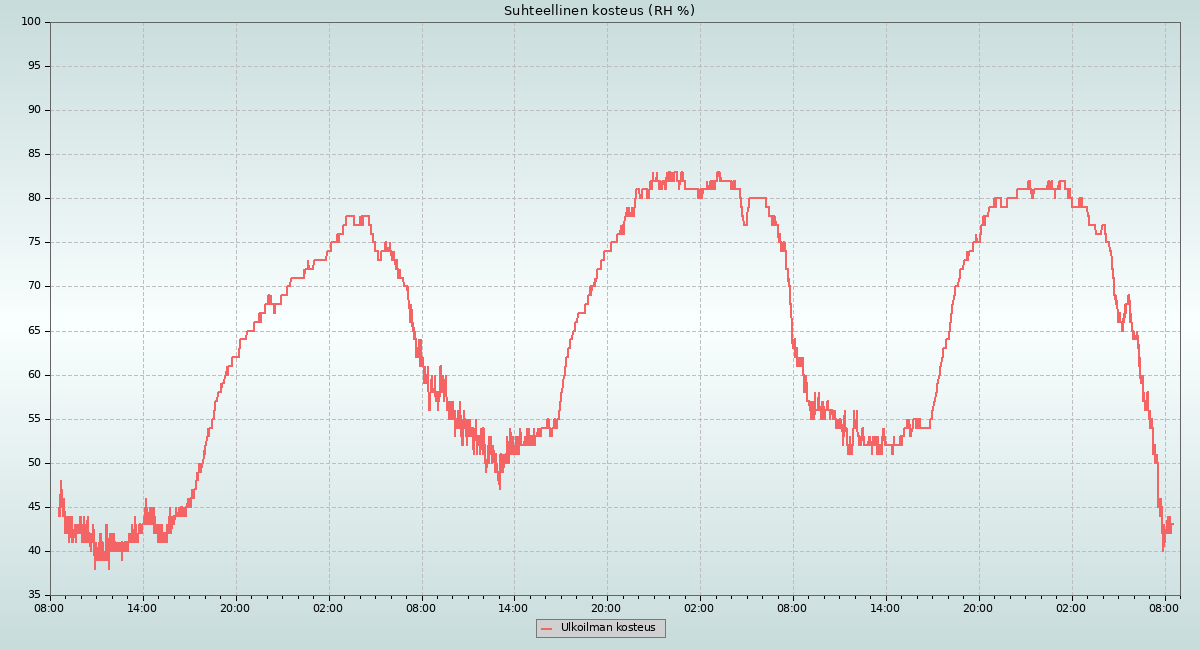Select the 95 y-axis tick label
This screenshot has height=650, width=1200.
pos(33,66)
